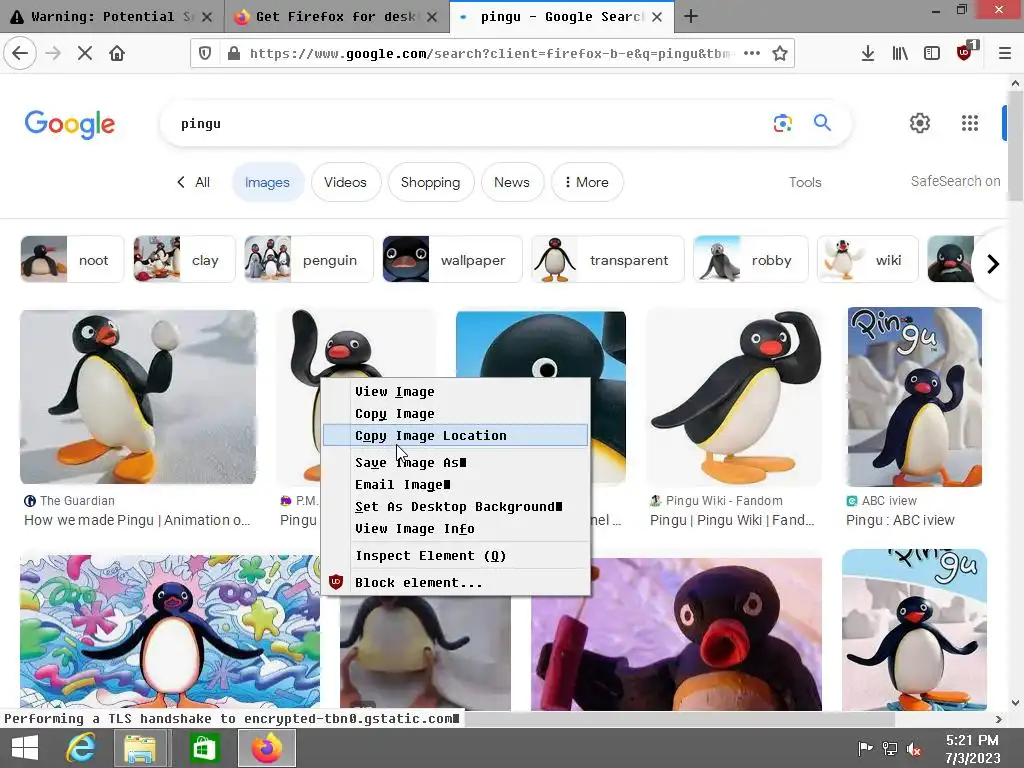
Task: Open the Library bookshelf icon
Action: coord(900,54)
